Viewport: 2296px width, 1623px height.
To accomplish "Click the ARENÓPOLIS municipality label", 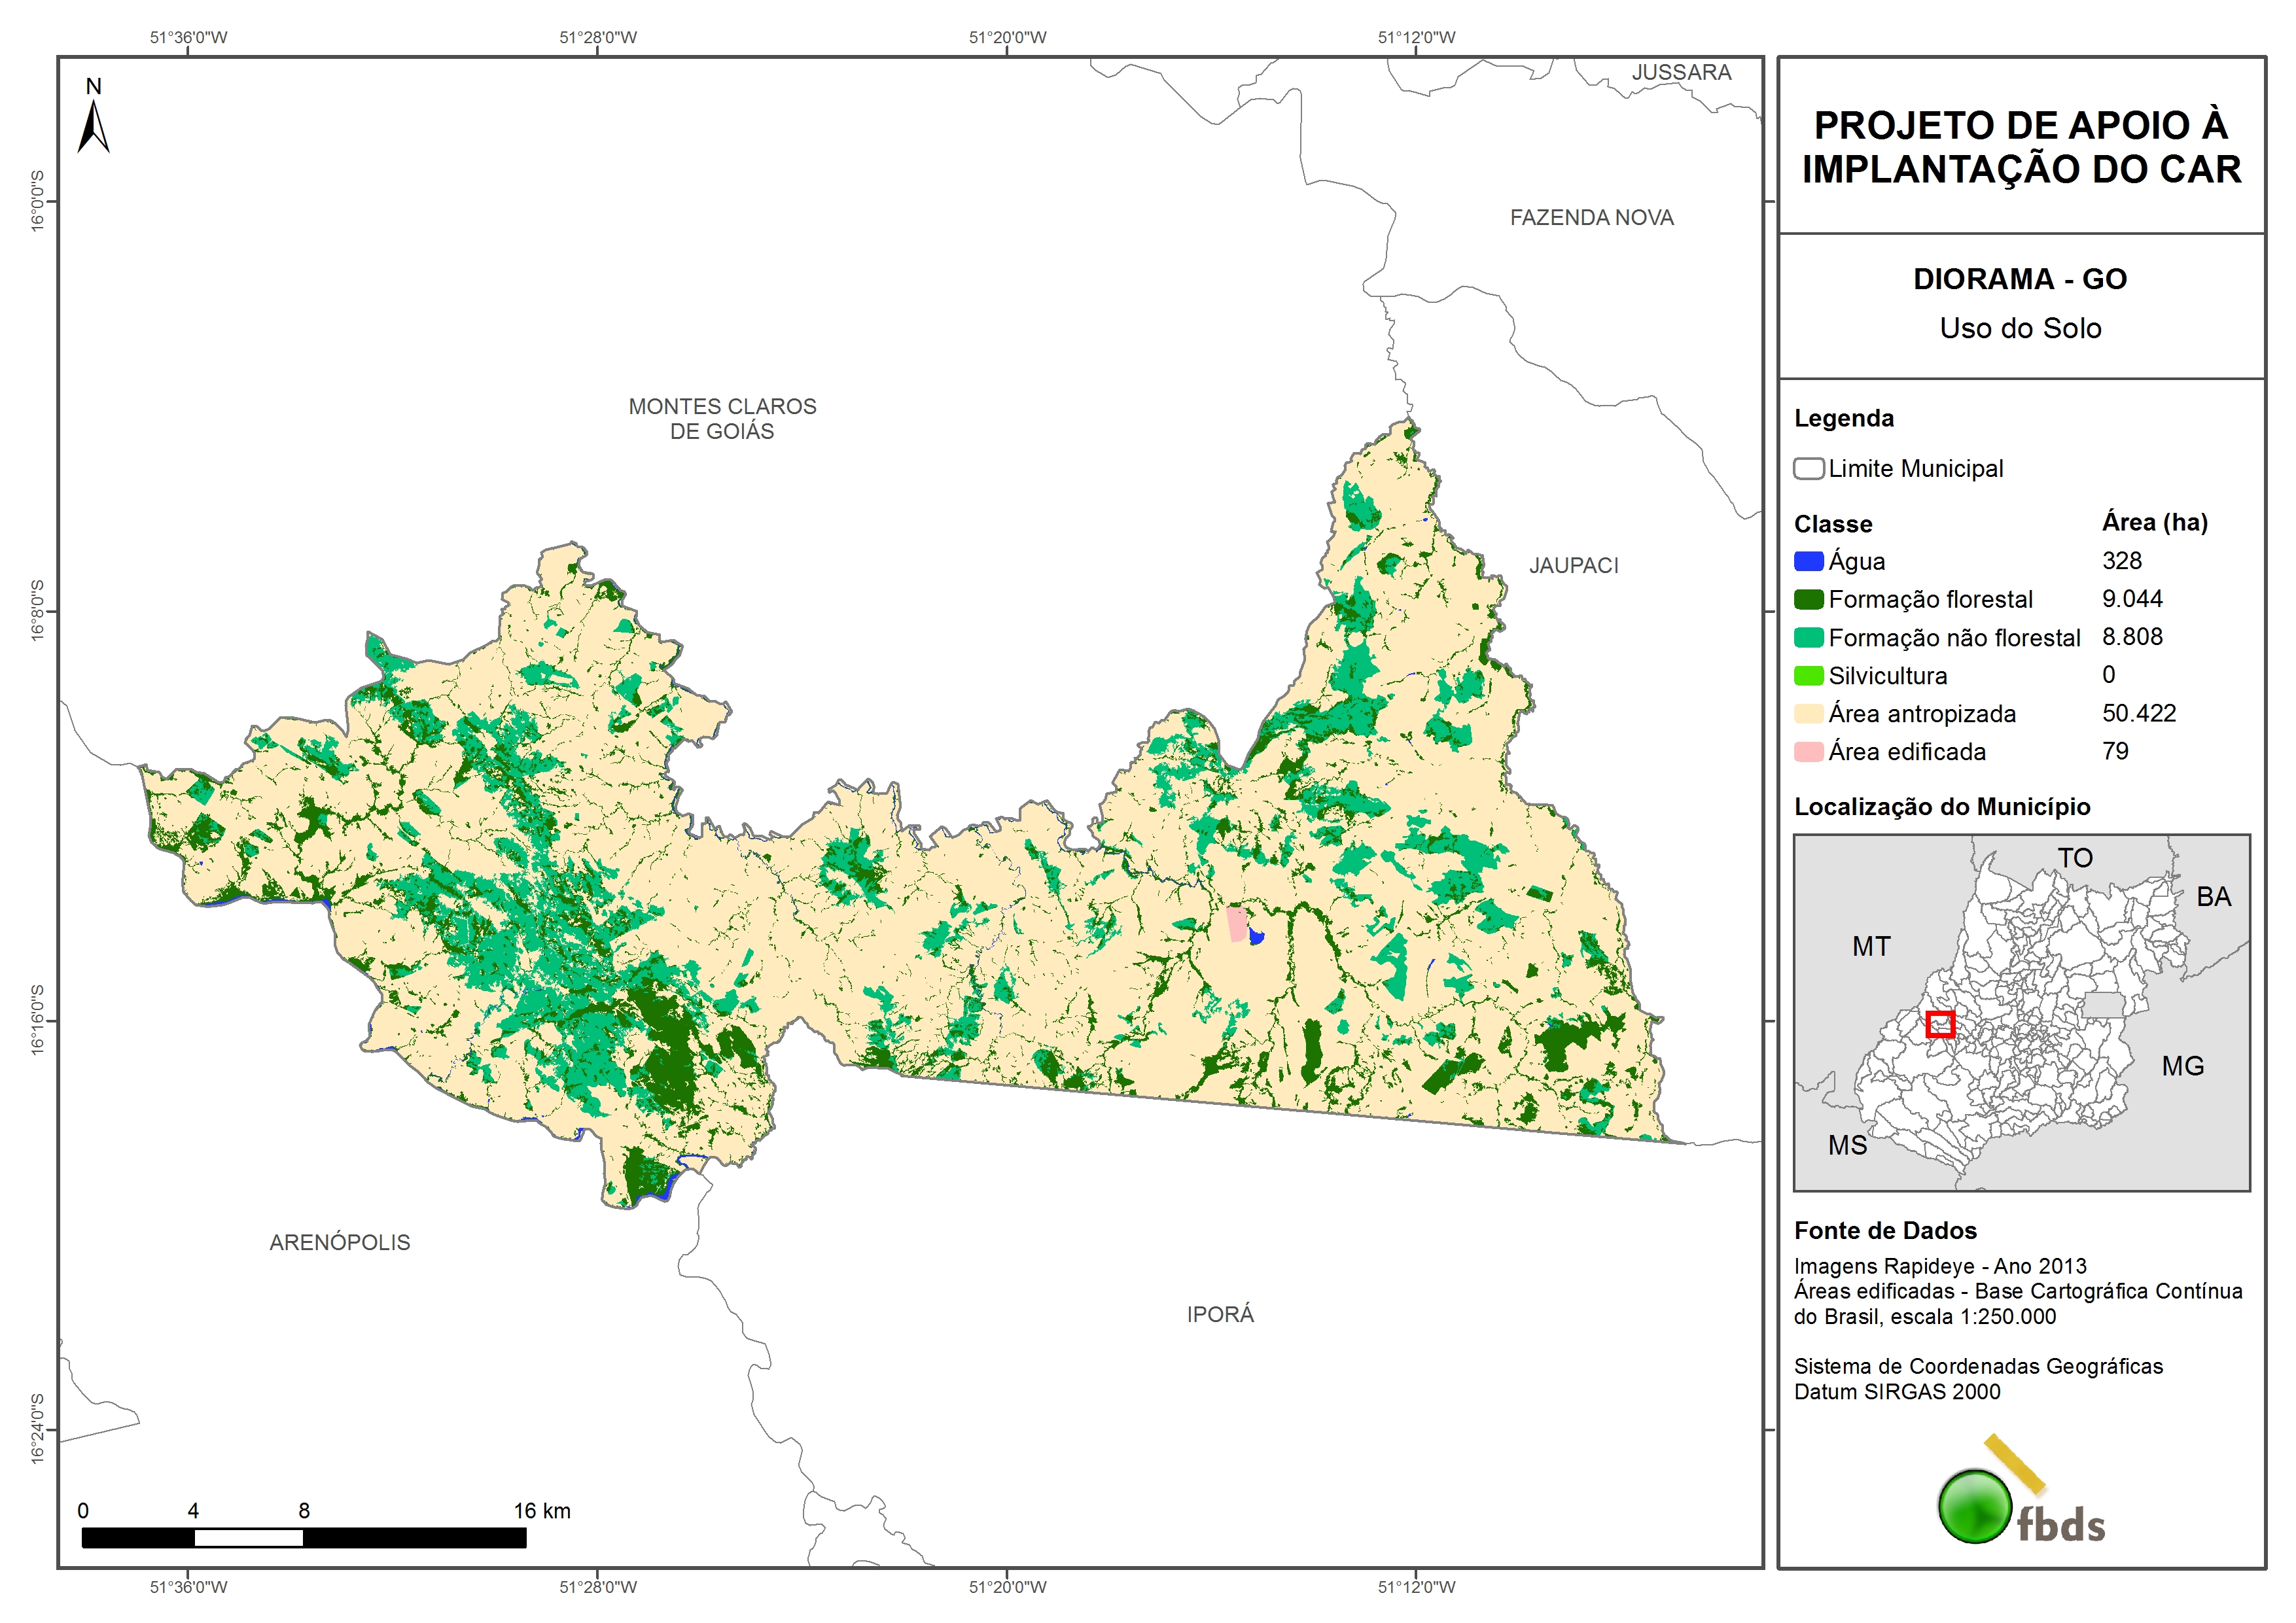I will 340,1242.
